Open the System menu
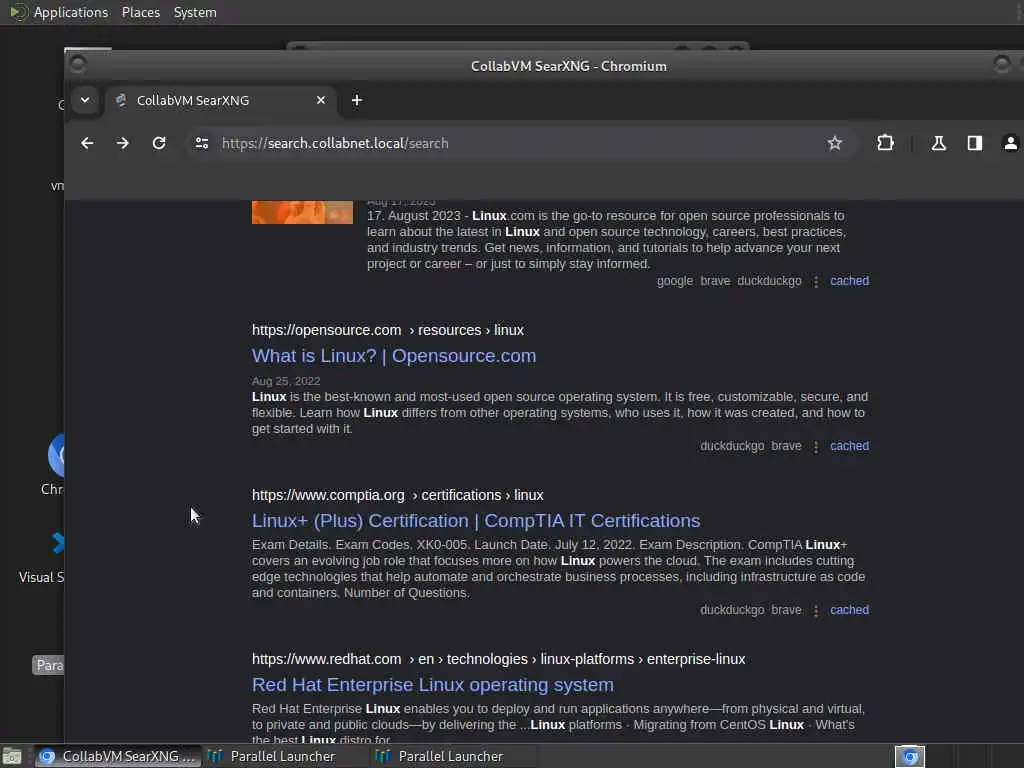This screenshot has height=768, width=1024. pos(195,12)
